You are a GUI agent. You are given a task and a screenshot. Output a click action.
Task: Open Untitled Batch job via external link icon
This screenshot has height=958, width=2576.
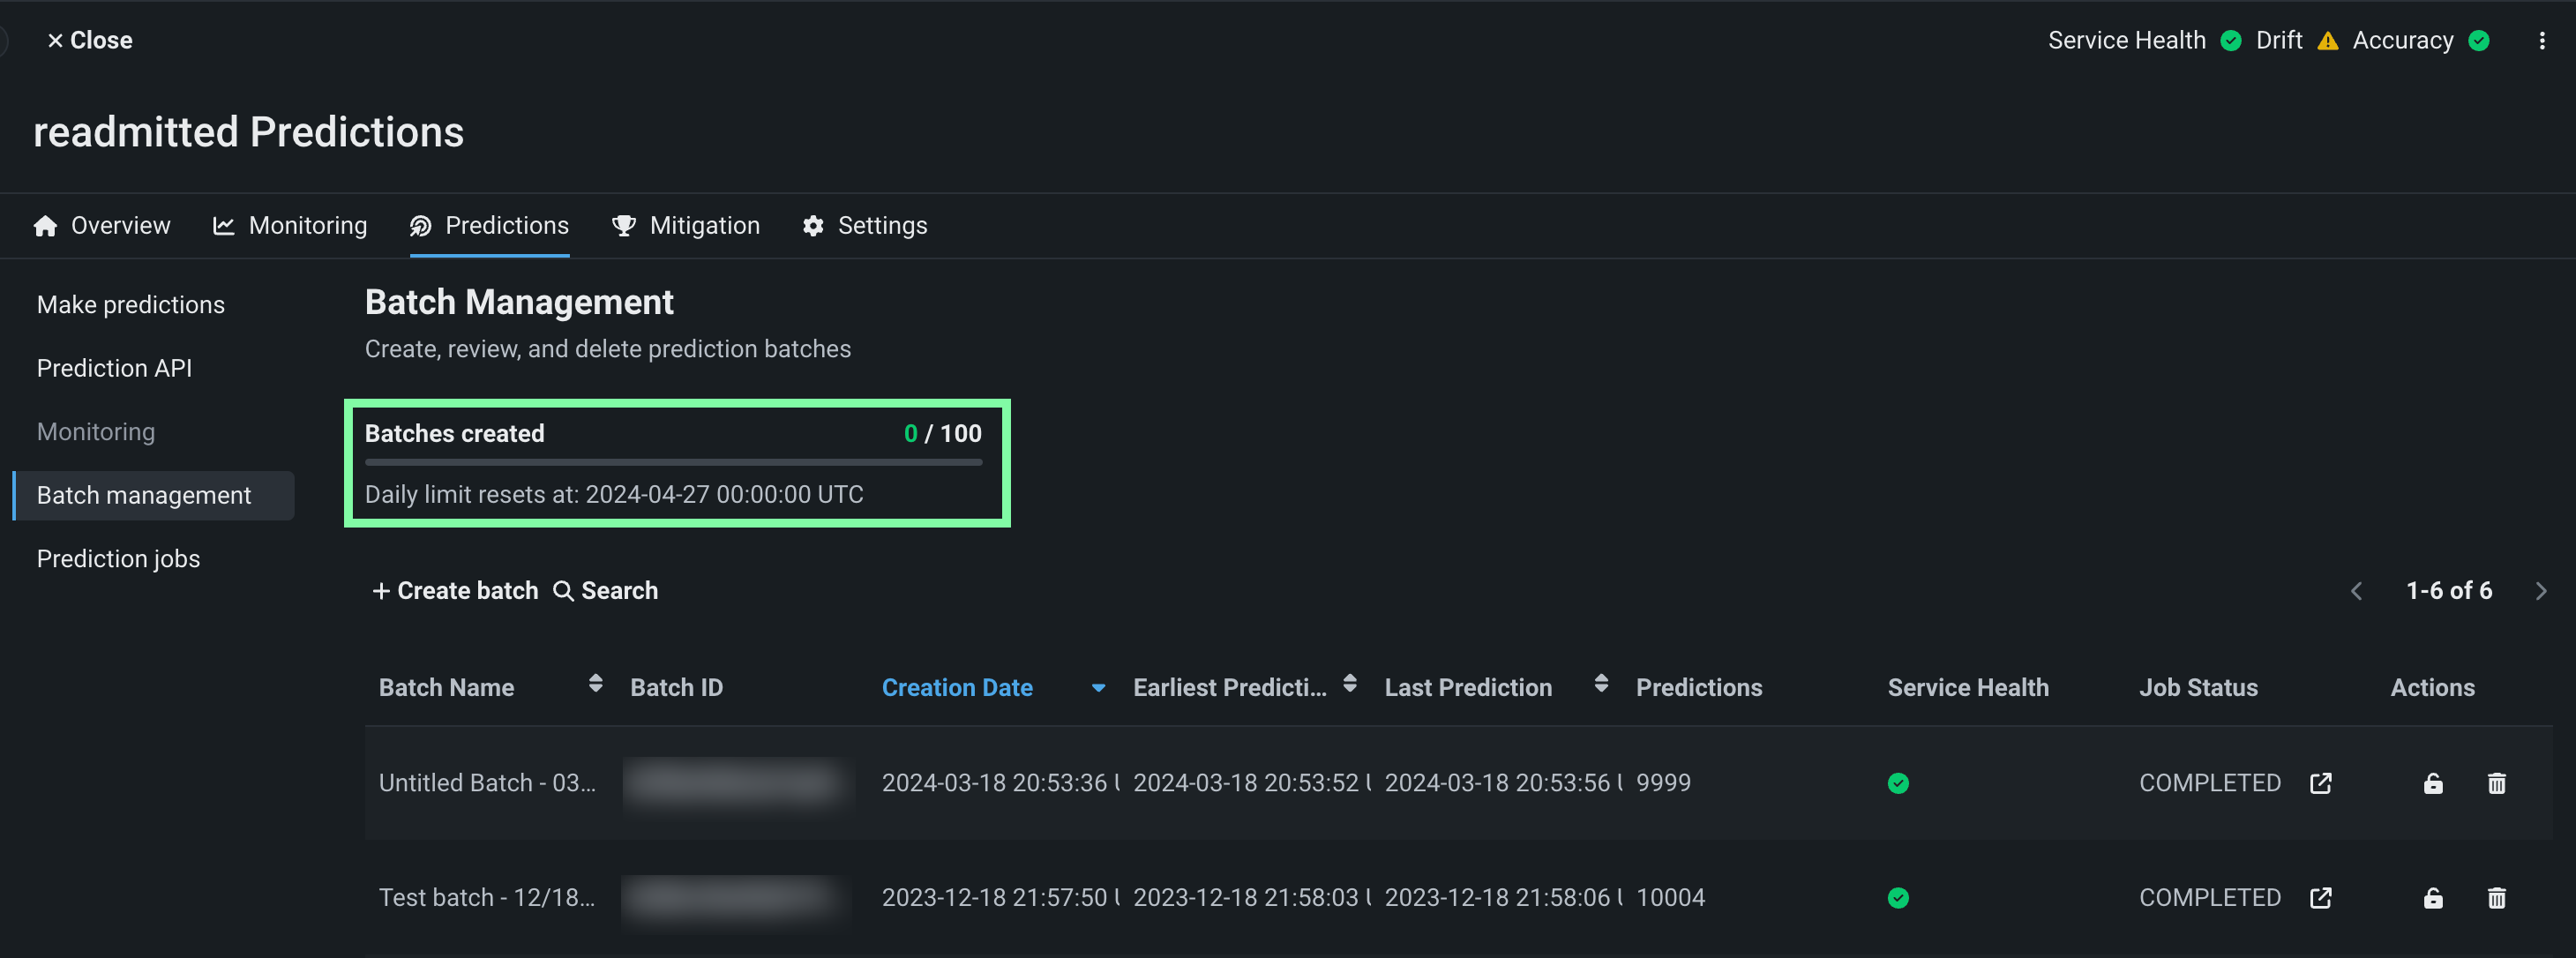pyautogui.click(x=2320, y=783)
